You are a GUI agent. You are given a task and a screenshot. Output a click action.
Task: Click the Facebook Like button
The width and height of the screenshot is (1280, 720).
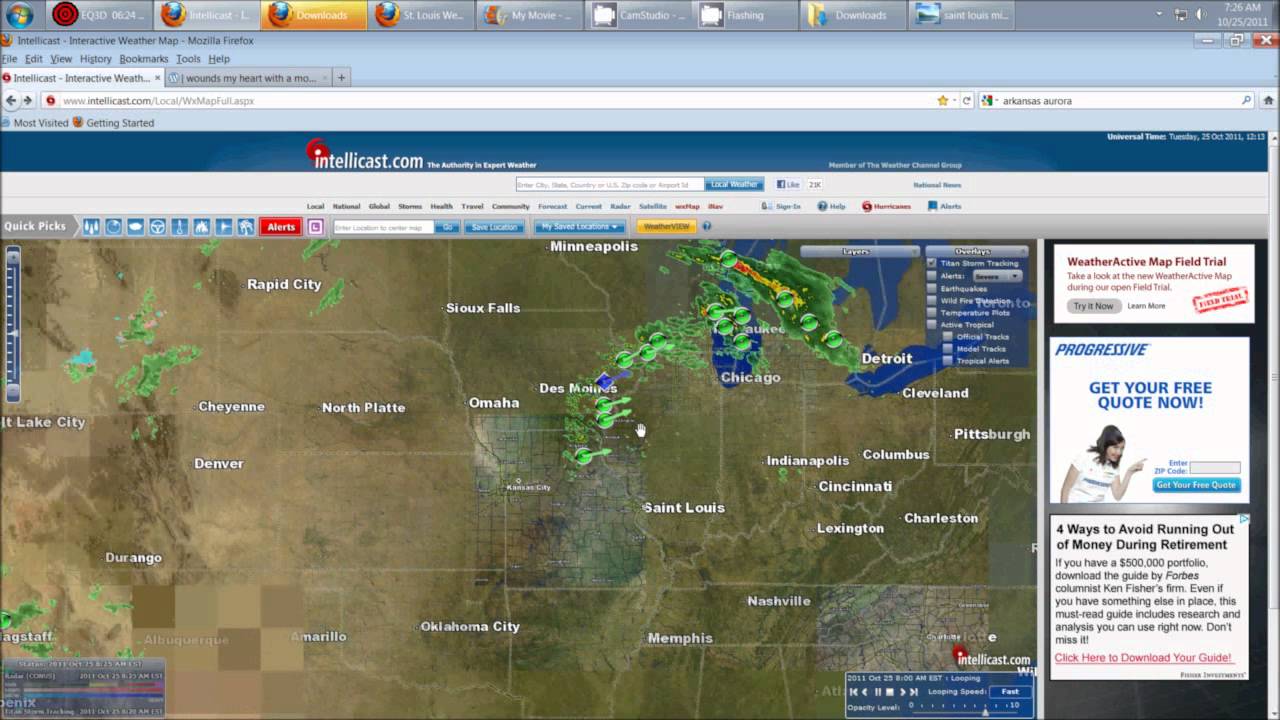(788, 184)
